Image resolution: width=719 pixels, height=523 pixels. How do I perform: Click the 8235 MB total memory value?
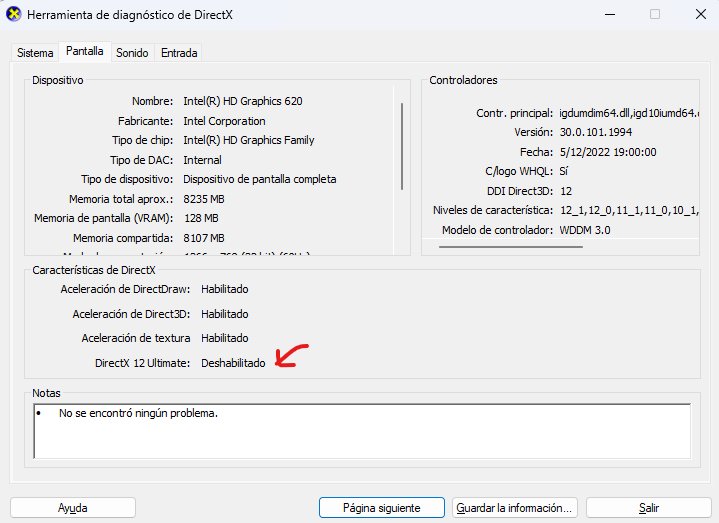click(x=204, y=199)
